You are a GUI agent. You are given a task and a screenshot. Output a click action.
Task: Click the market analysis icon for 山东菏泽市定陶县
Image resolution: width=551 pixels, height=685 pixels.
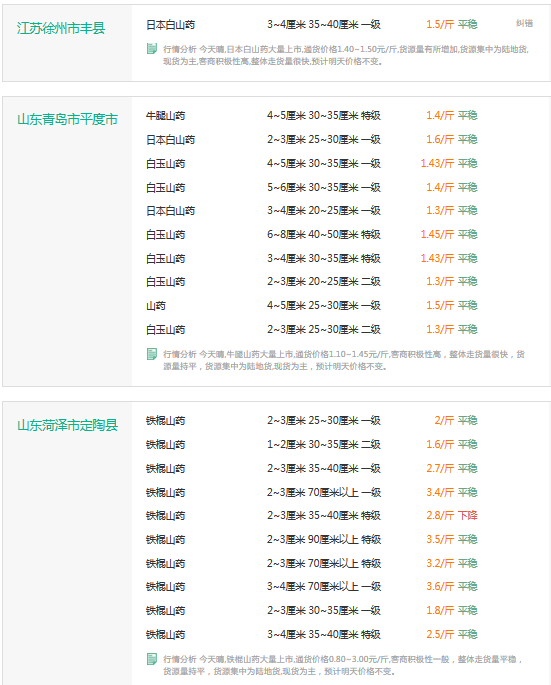pyautogui.click(x=152, y=658)
